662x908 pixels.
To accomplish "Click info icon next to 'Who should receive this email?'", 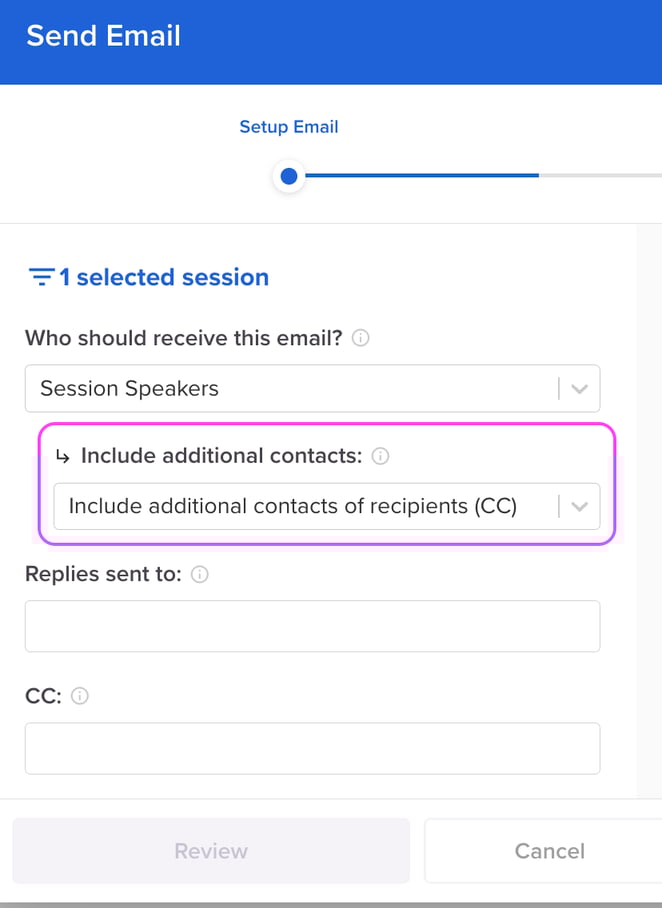I will pos(361,338).
